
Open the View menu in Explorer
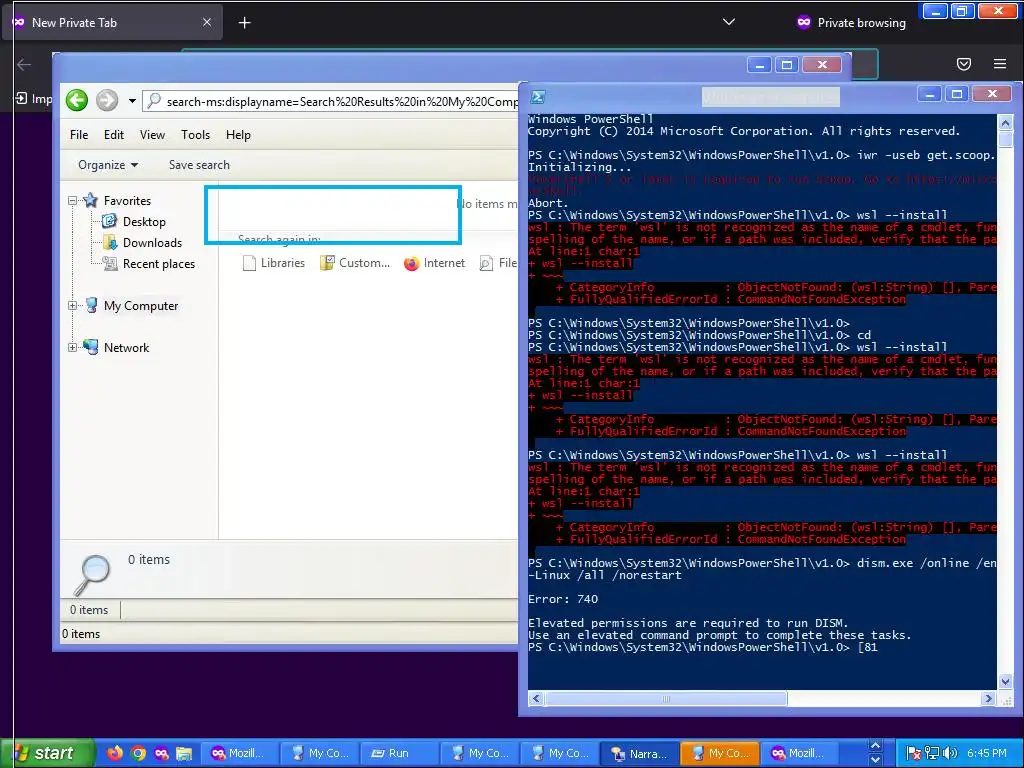tap(152, 135)
